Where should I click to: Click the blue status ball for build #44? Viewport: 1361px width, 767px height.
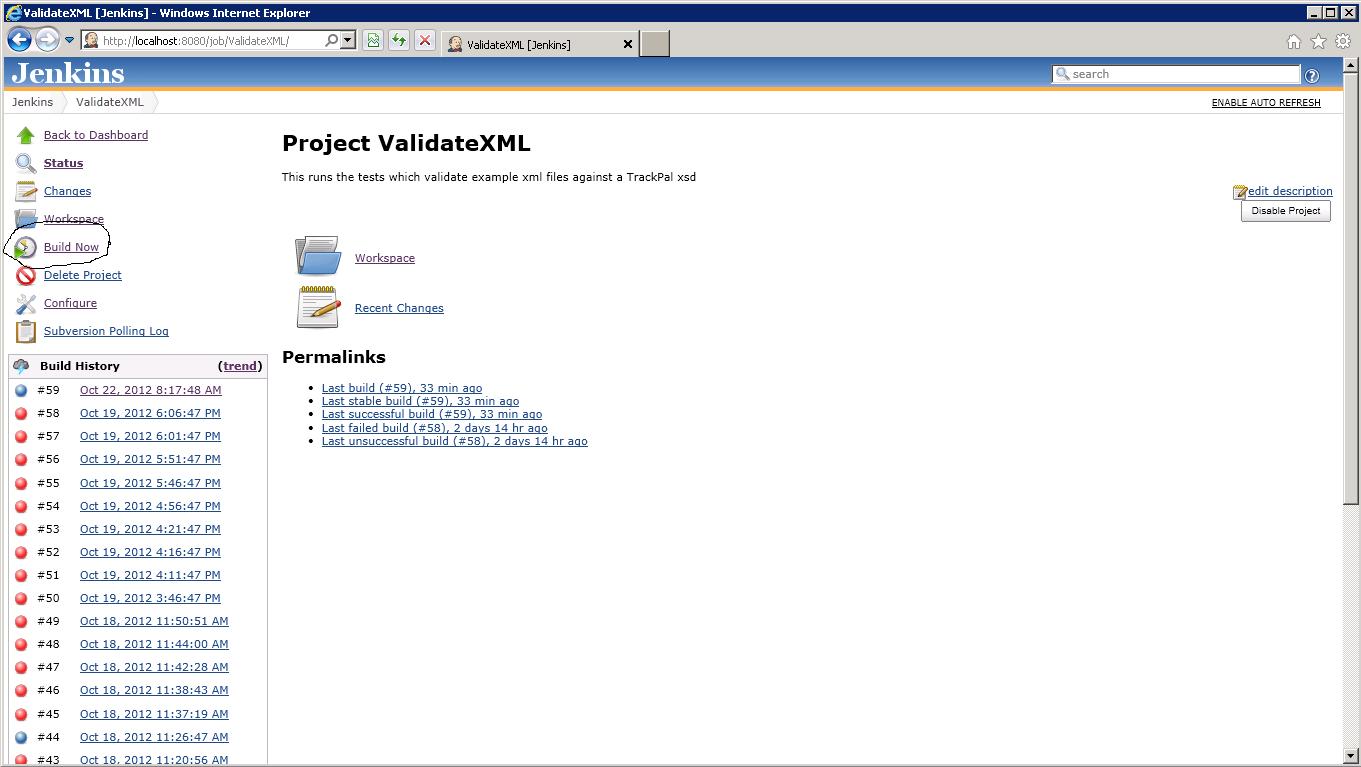(x=21, y=737)
